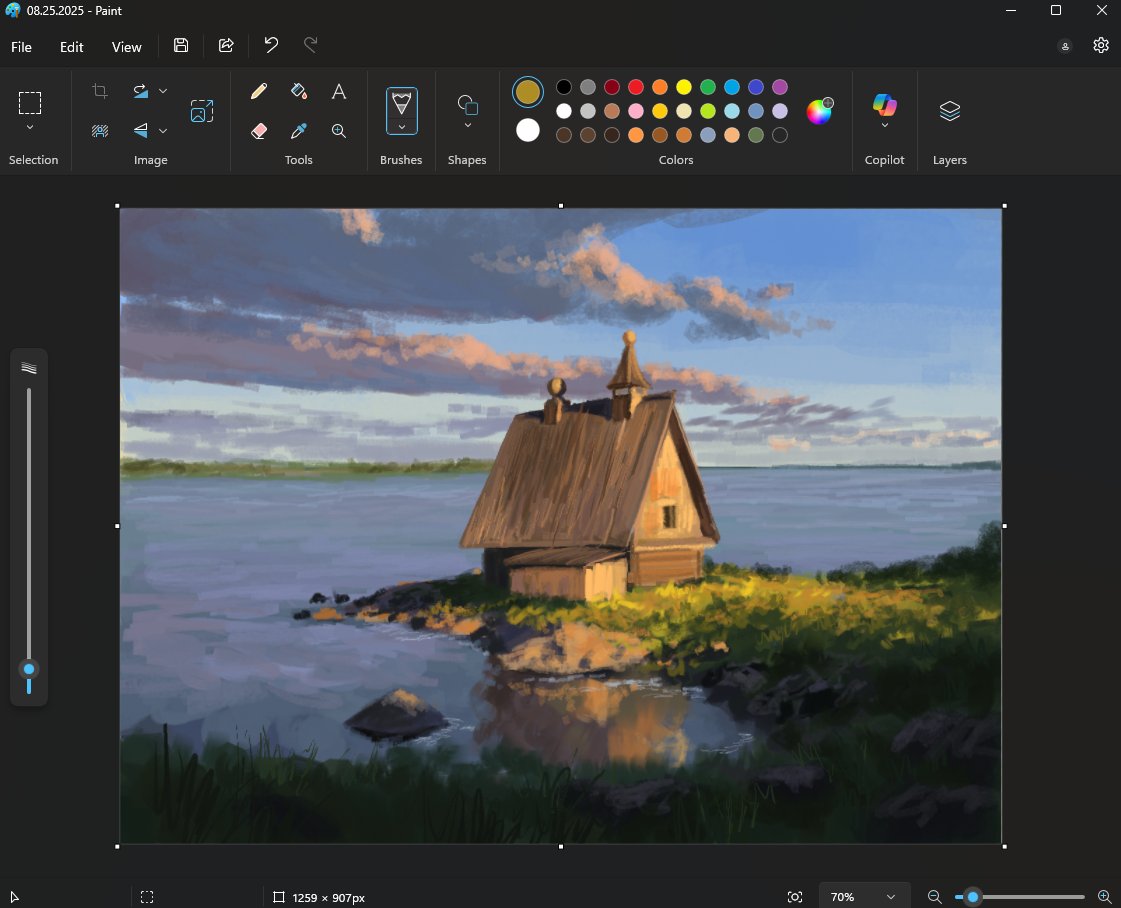This screenshot has width=1121, height=908.
Task: Open Paint settings gear
Action: point(1101,45)
